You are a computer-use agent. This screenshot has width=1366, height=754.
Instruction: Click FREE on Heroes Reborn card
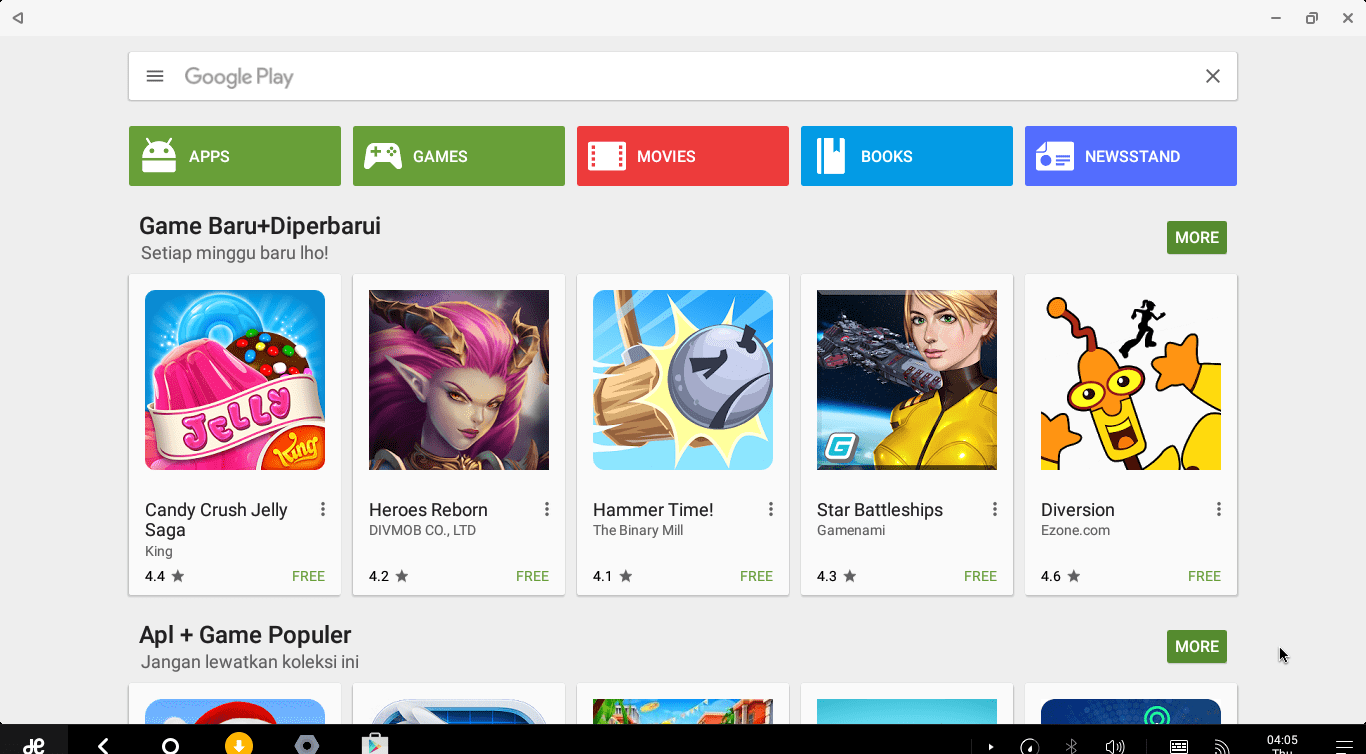tap(532, 576)
